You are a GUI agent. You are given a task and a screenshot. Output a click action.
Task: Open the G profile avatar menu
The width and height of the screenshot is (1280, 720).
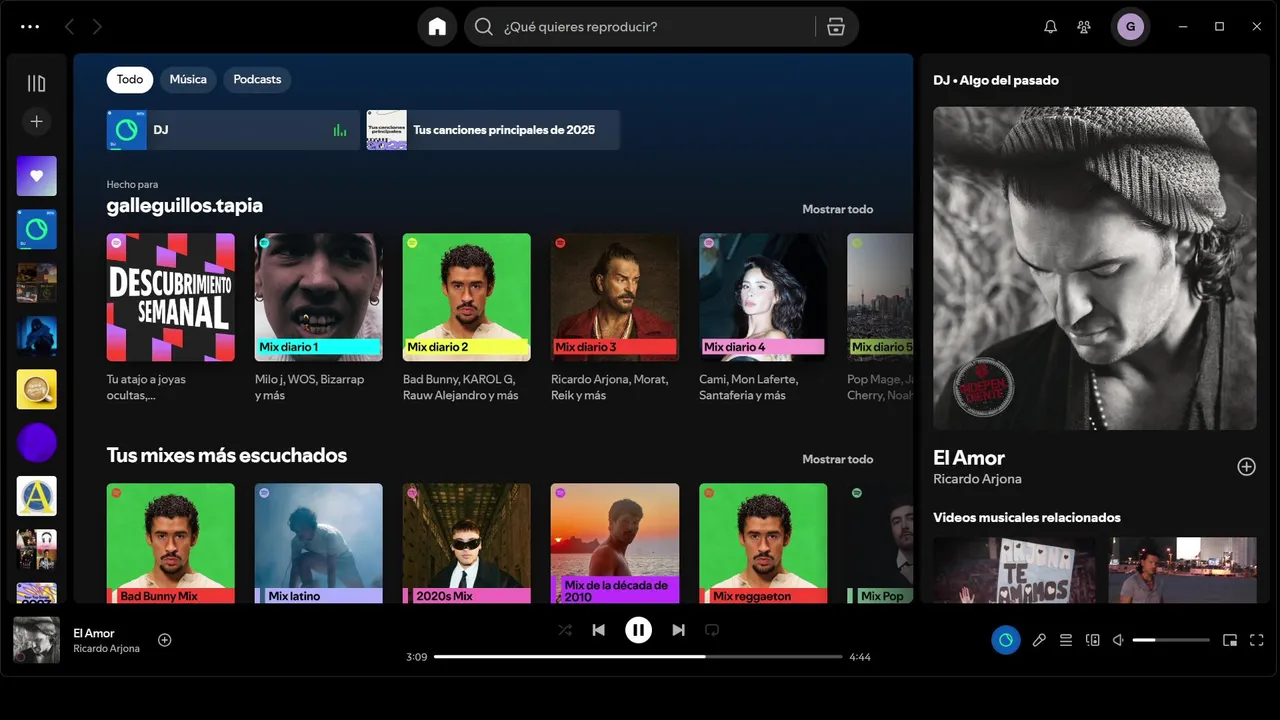[1130, 27]
